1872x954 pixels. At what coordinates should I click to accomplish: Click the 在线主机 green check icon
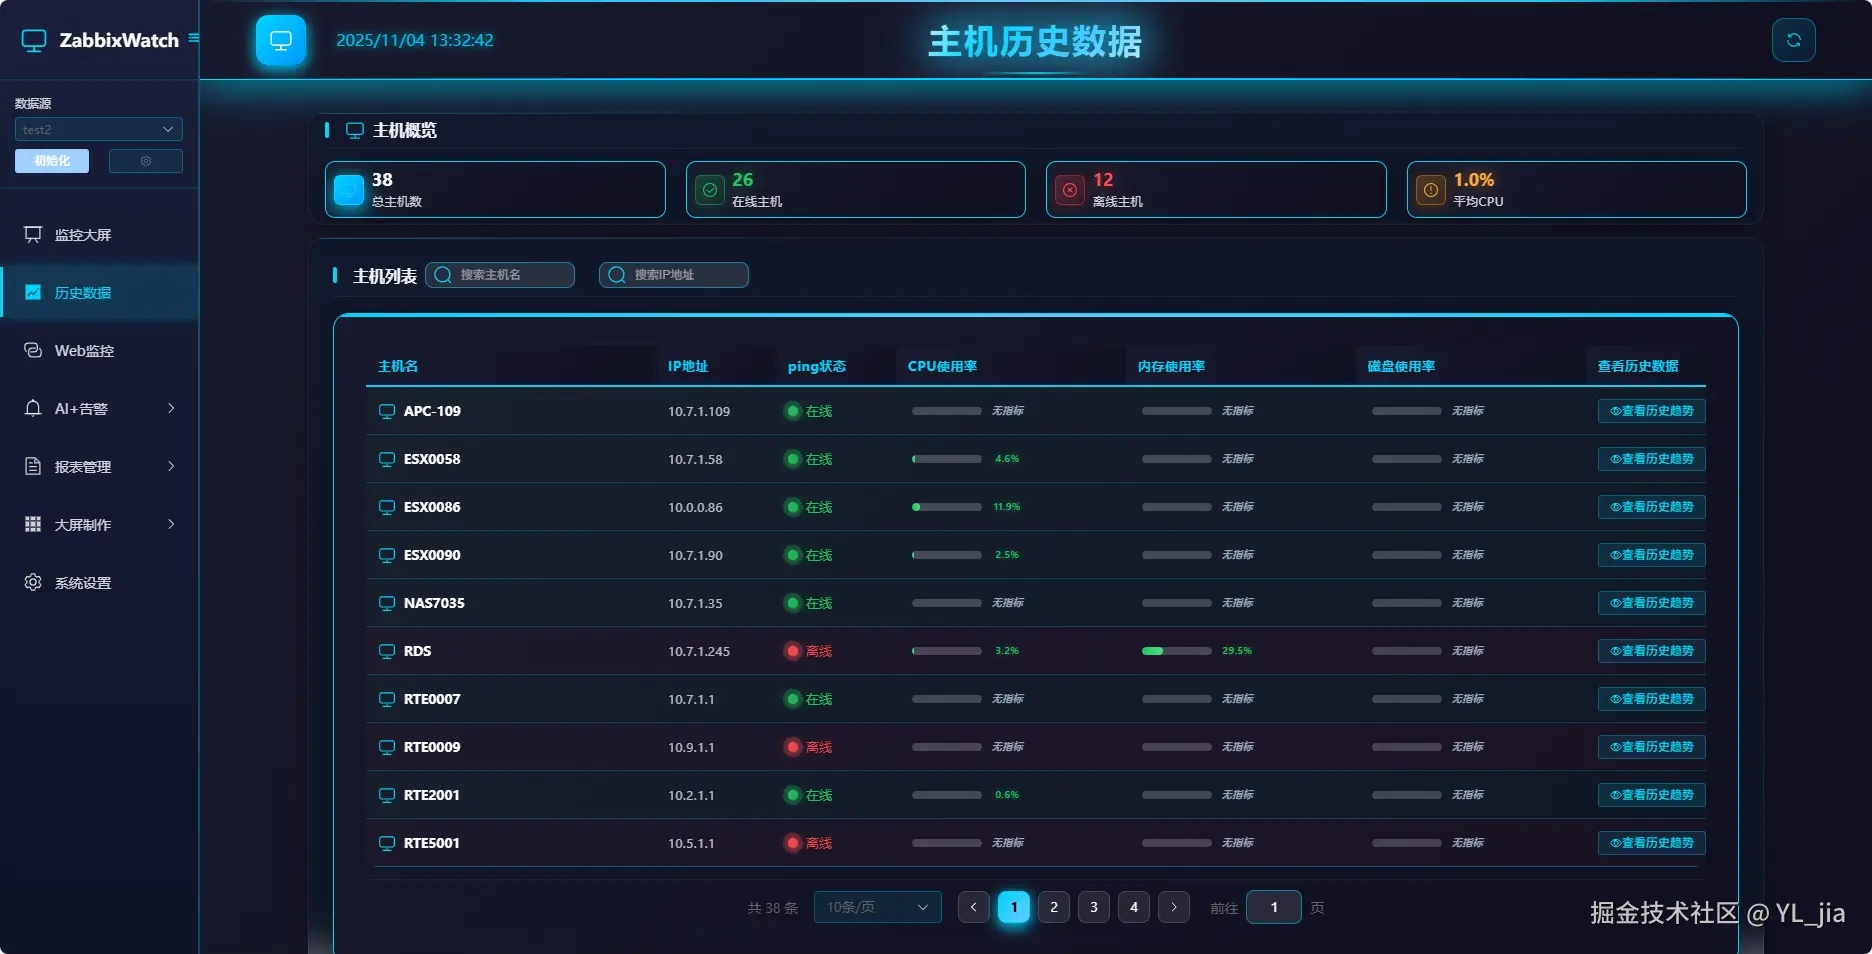pos(710,190)
